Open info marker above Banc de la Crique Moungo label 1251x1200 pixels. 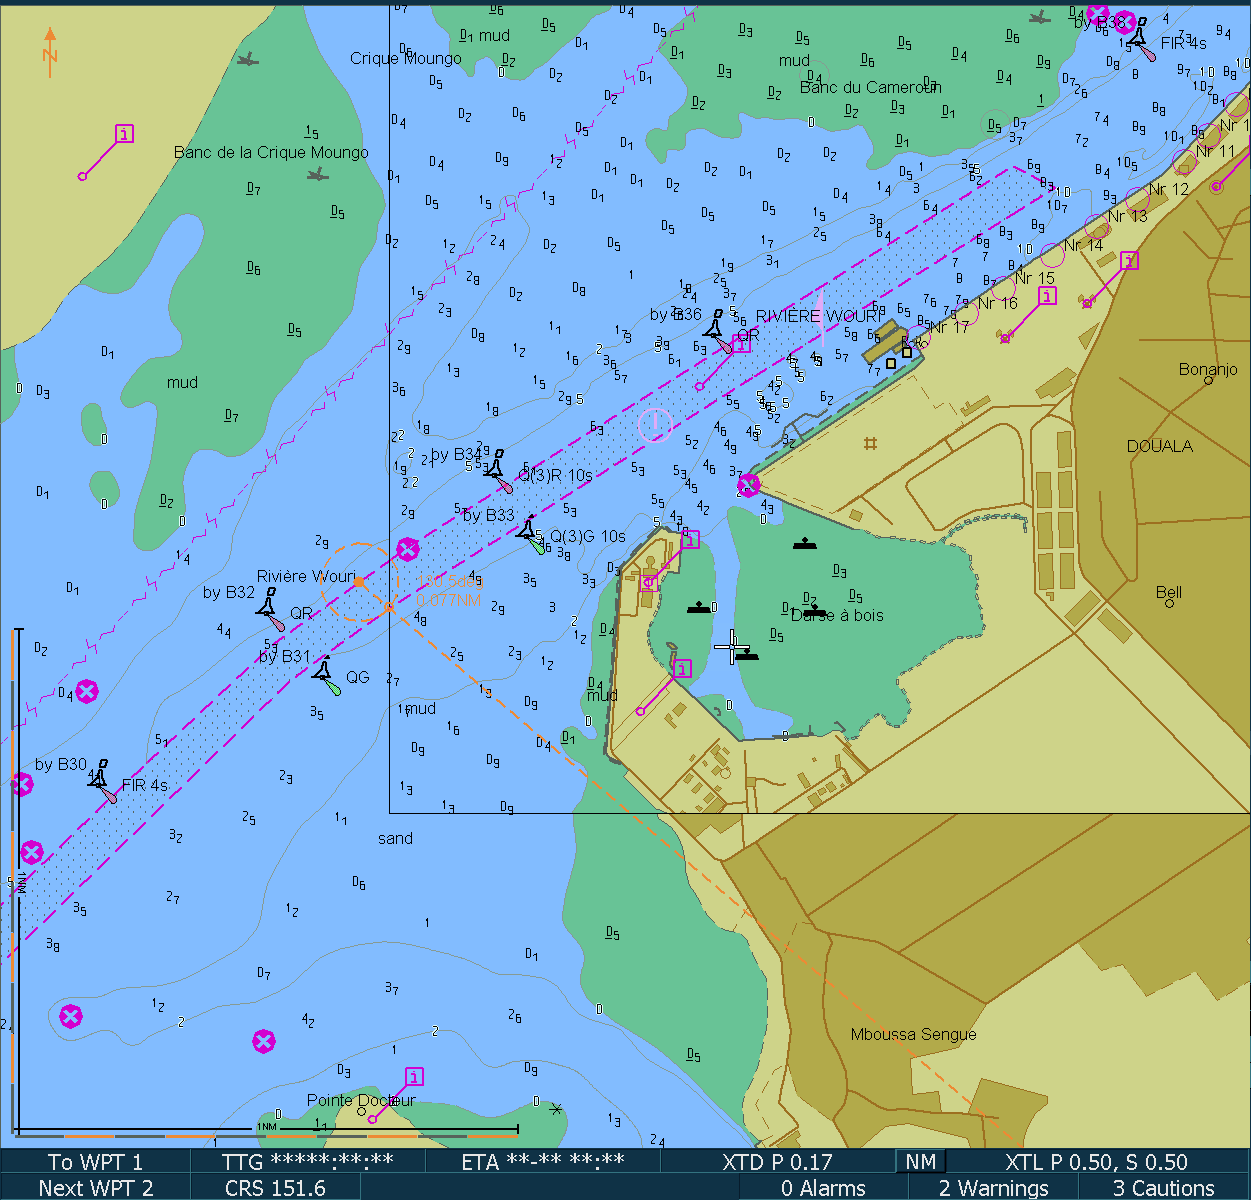click(124, 134)
